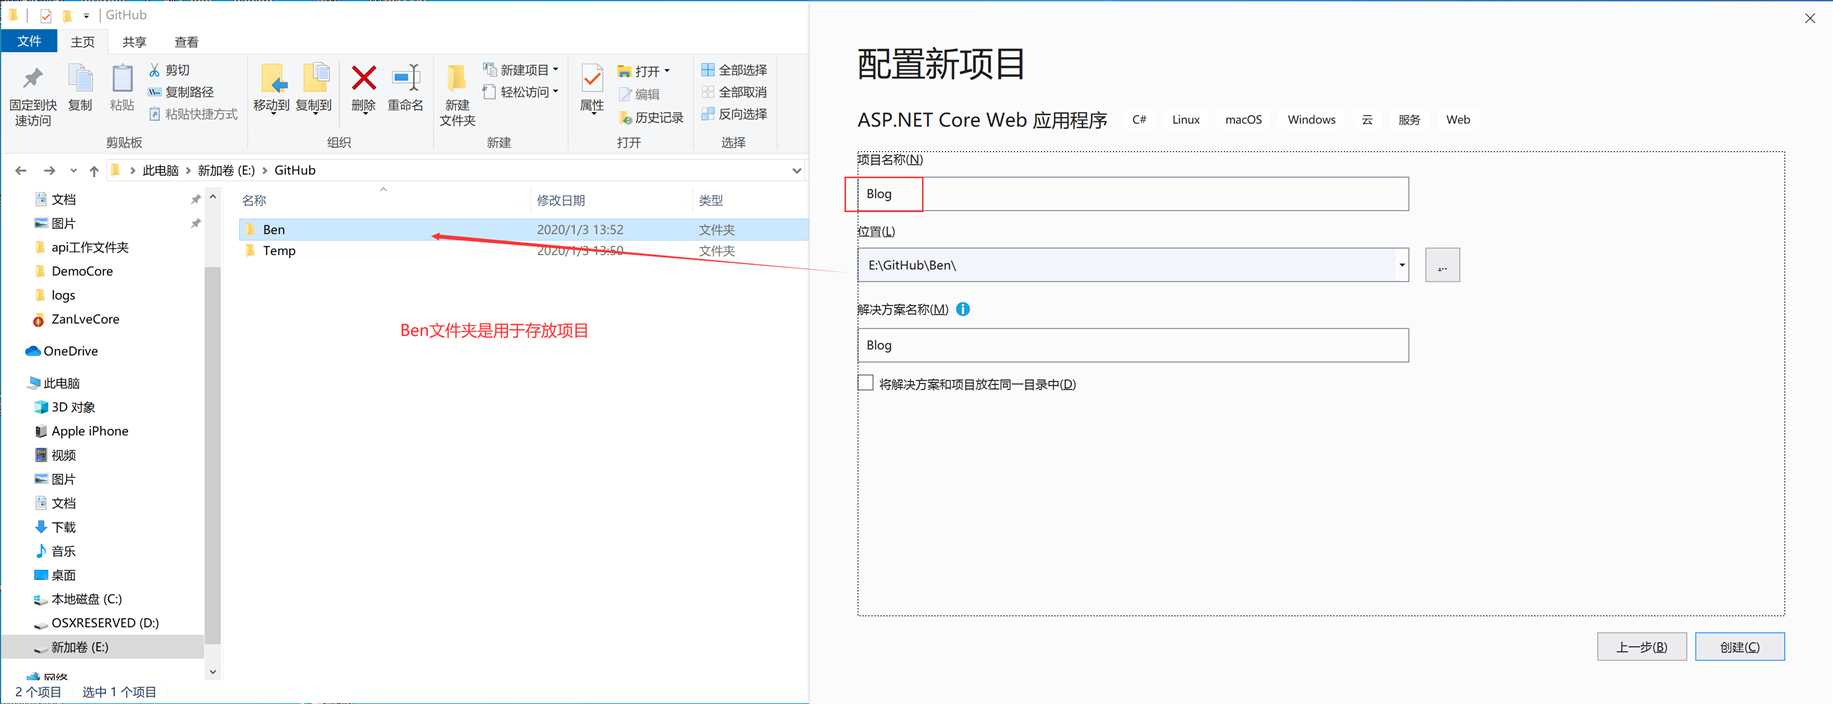This screenshot has width=1833, height=704.
Task: Click Select none in ribbon
Action: tap(734, 92)
